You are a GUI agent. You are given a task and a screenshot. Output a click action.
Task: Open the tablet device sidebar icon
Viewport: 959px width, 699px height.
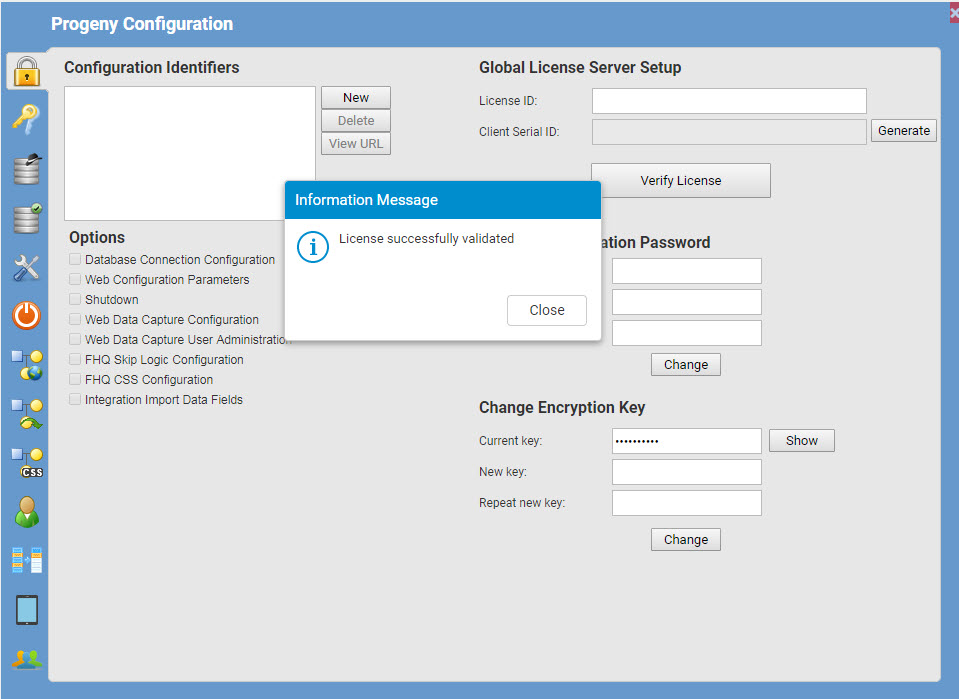[x=27, y=610]
